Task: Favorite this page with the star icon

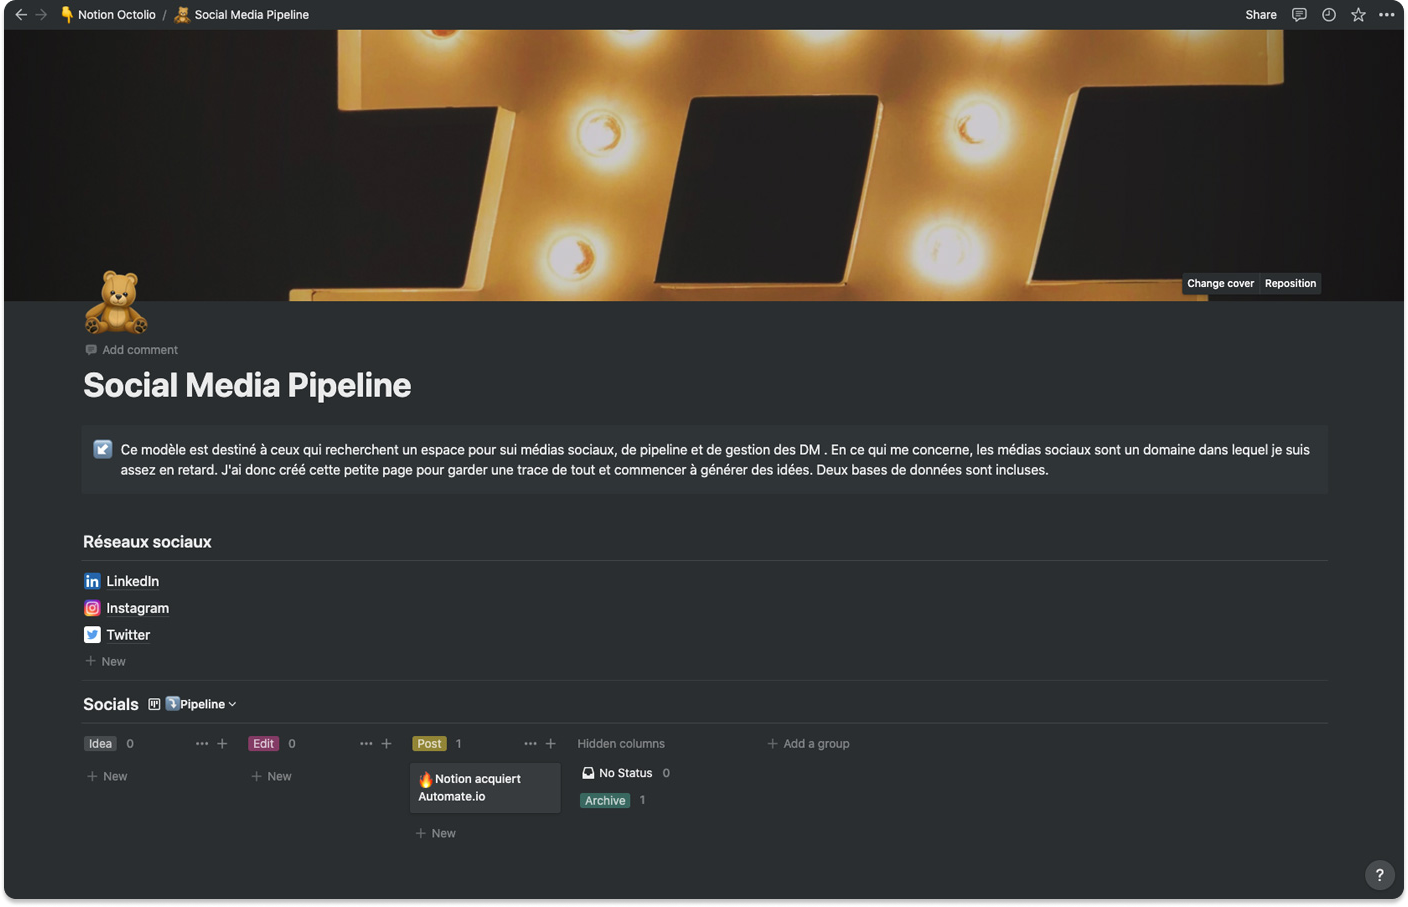Action: tap(1358, 15)
